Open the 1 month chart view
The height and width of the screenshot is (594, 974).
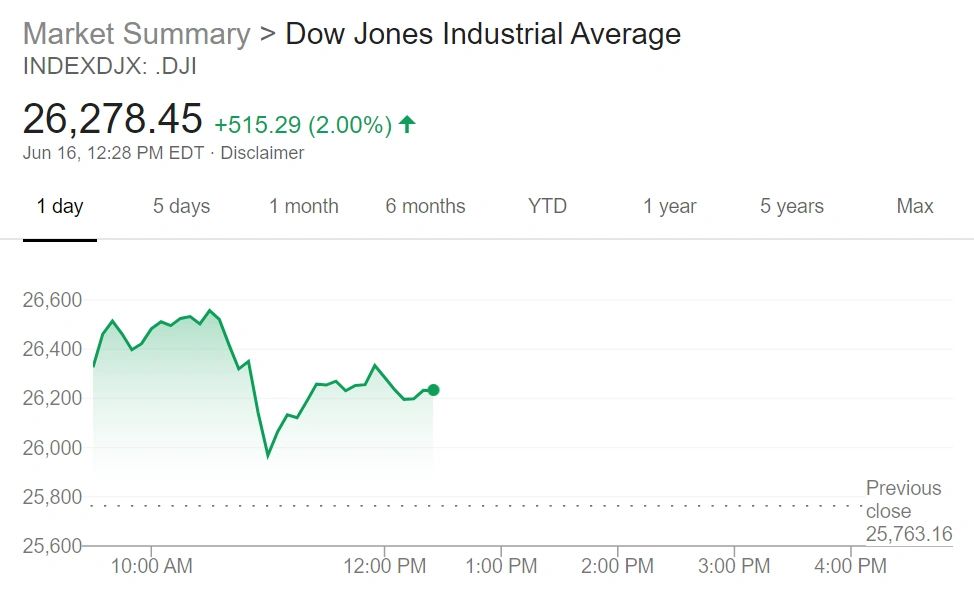[x=303, y=207]
